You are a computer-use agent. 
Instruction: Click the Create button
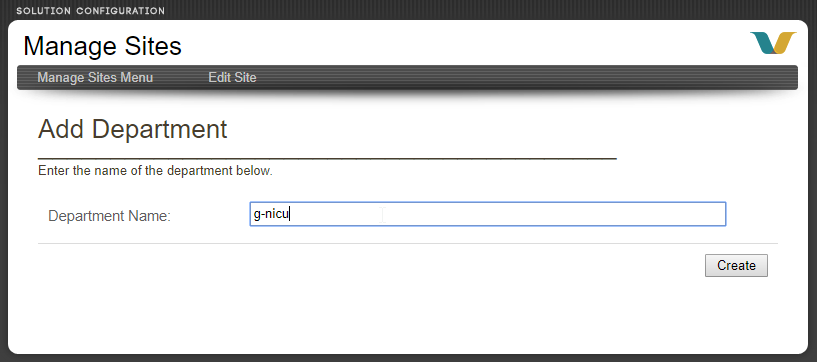click(x=736, y=265)
